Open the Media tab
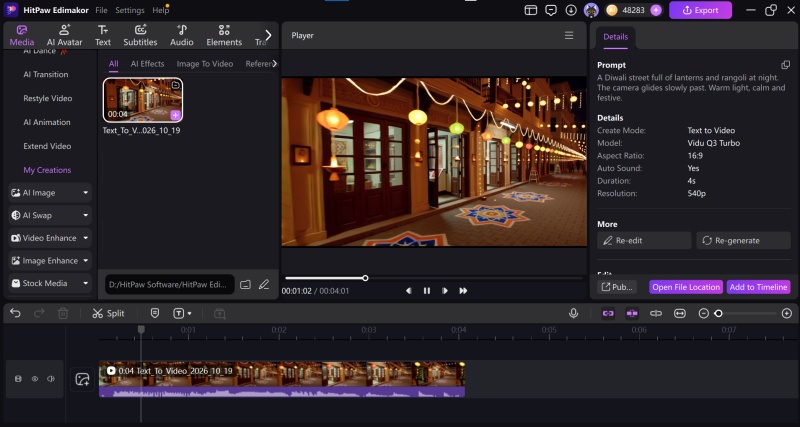Screen dimensions: 800x427 click(x=21, y=35)
